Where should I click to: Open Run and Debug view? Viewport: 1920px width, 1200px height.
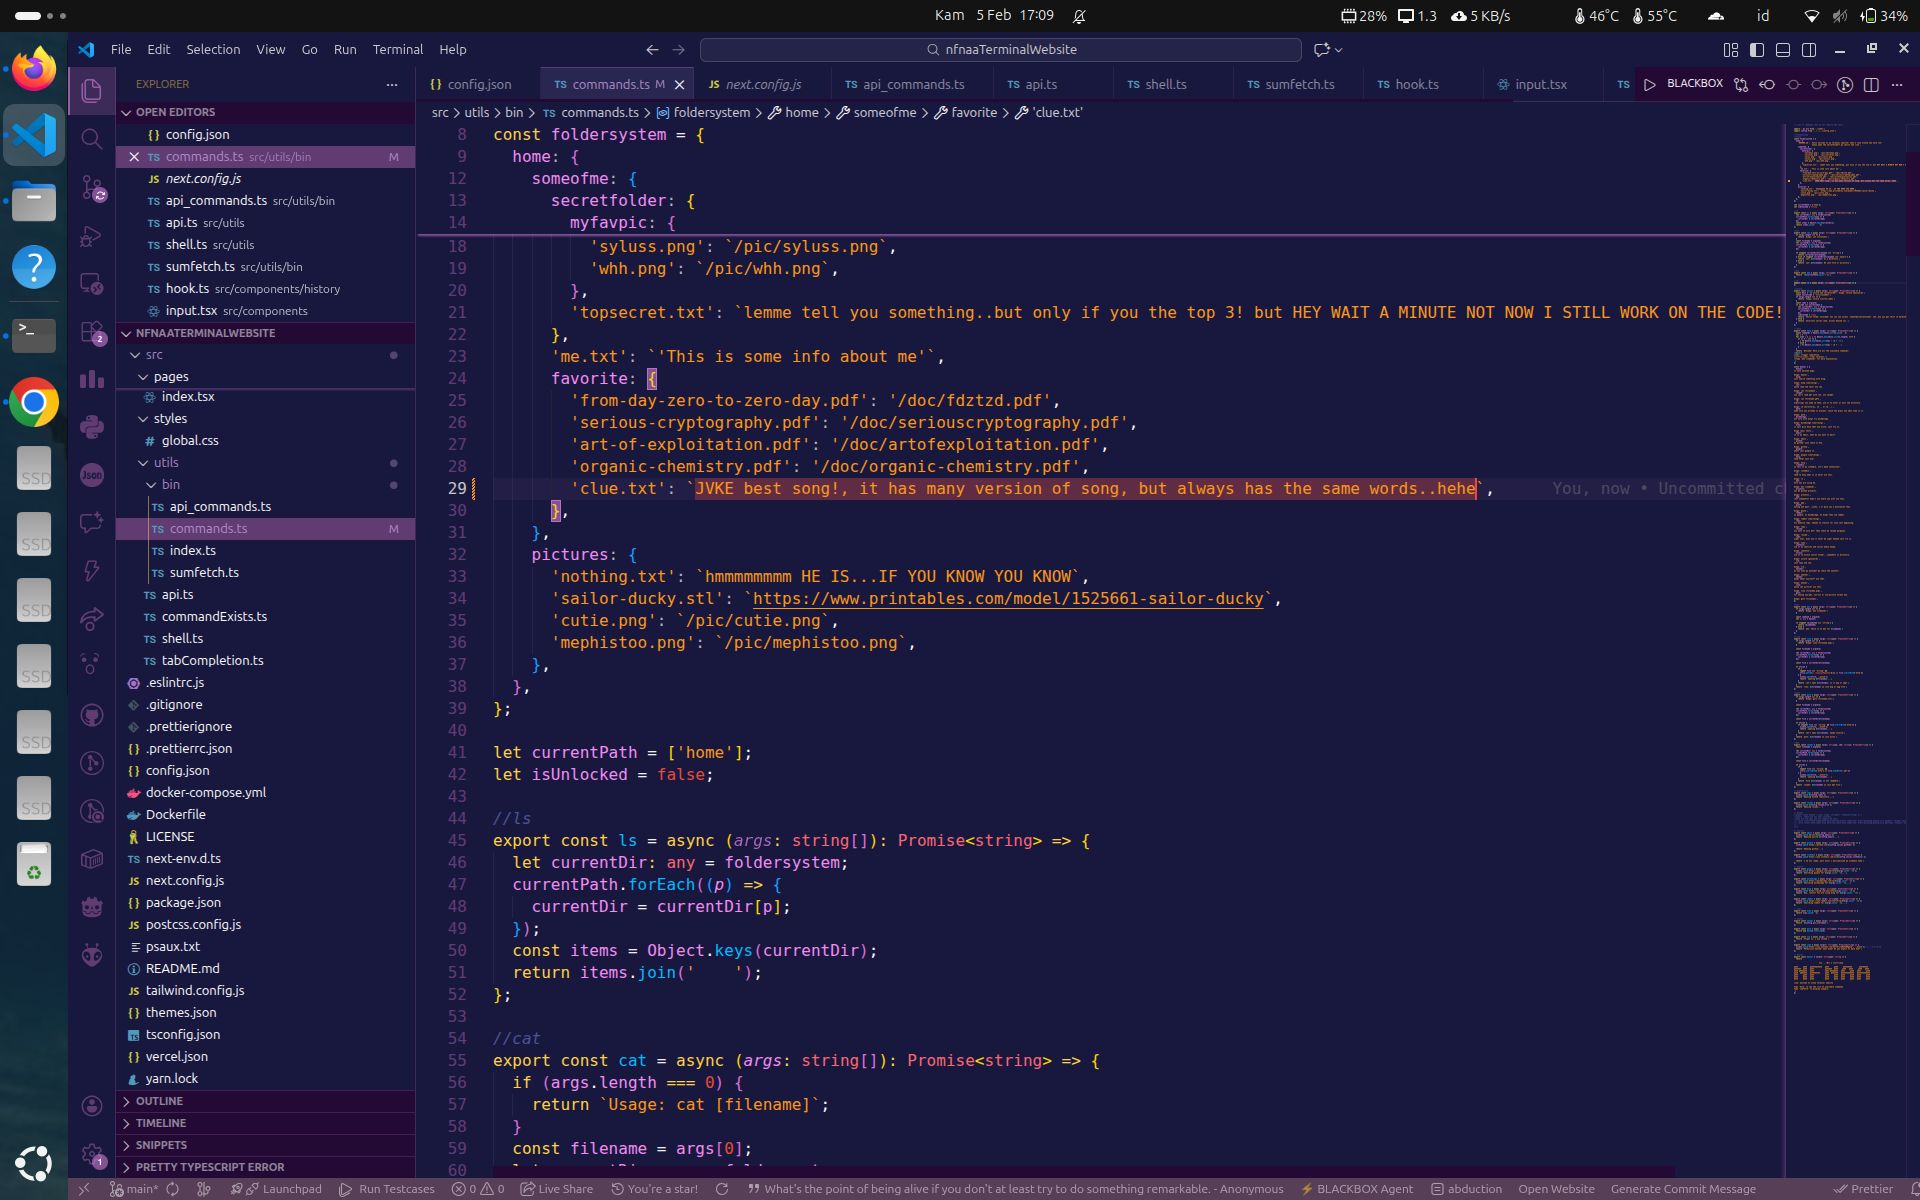click(x=91, y=236)
